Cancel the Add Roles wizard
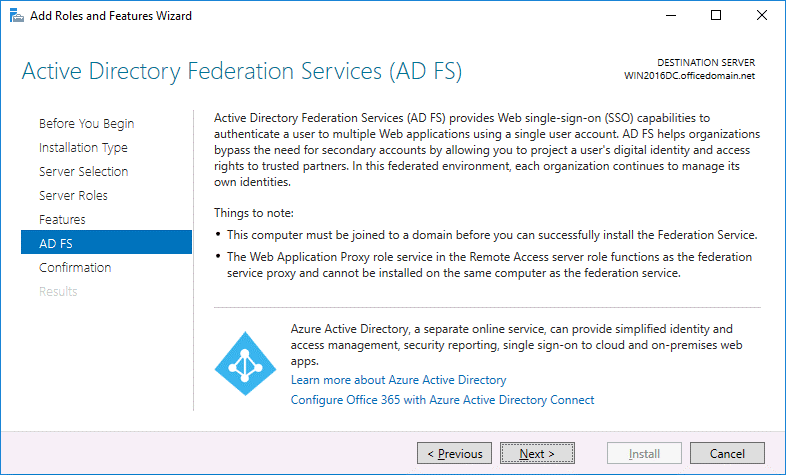 pyautogui.click(x=727, y=454)
